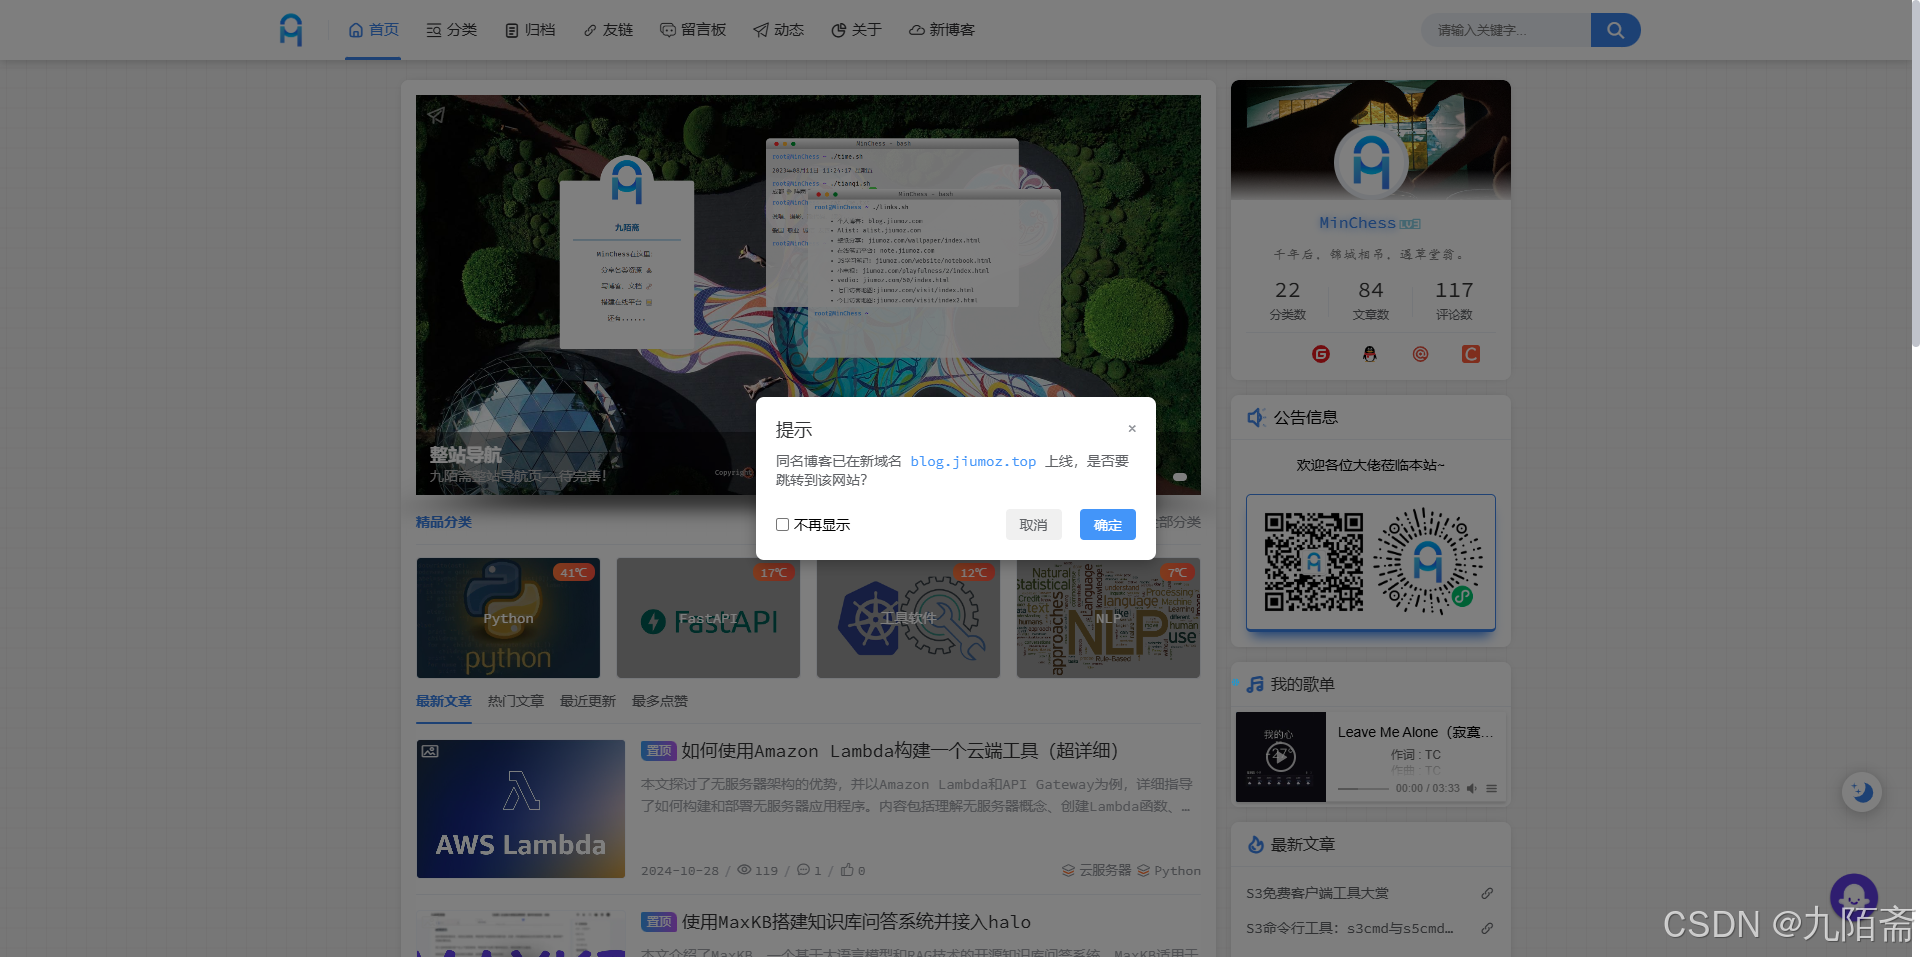
Task: Open the 留言板 nav item
Action: point(693,30)
